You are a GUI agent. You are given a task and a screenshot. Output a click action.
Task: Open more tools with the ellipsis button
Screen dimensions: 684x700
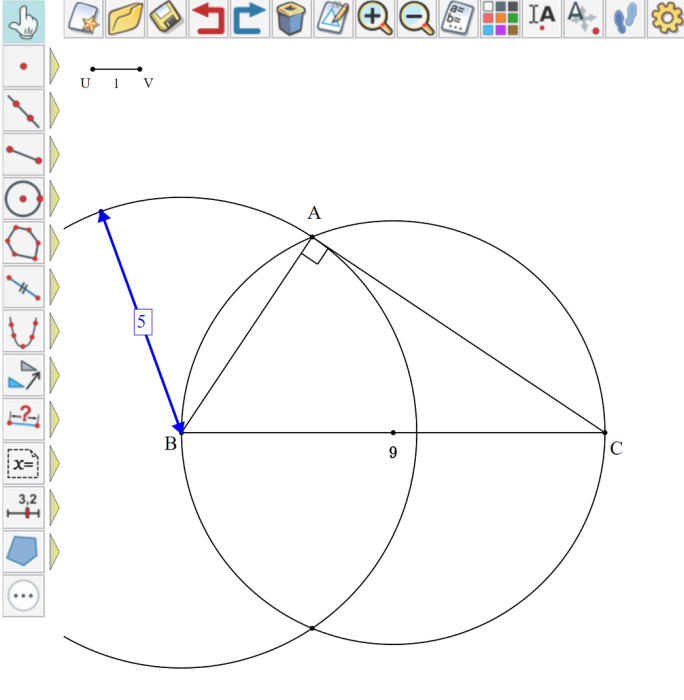click(23, 595)
